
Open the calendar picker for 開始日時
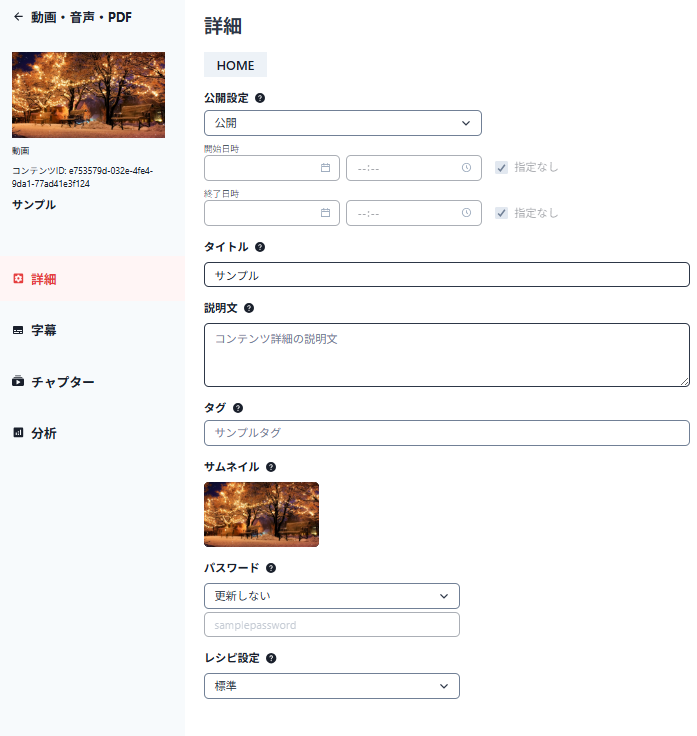(x=325, y=168)
